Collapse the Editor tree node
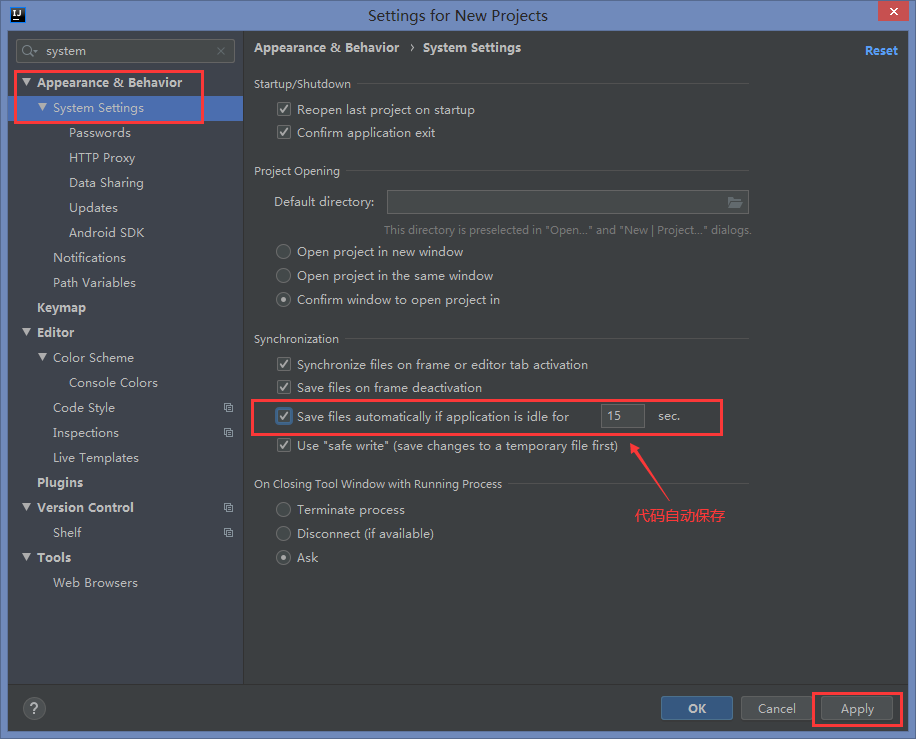916x739 pixels. click(x=24, y=332)
